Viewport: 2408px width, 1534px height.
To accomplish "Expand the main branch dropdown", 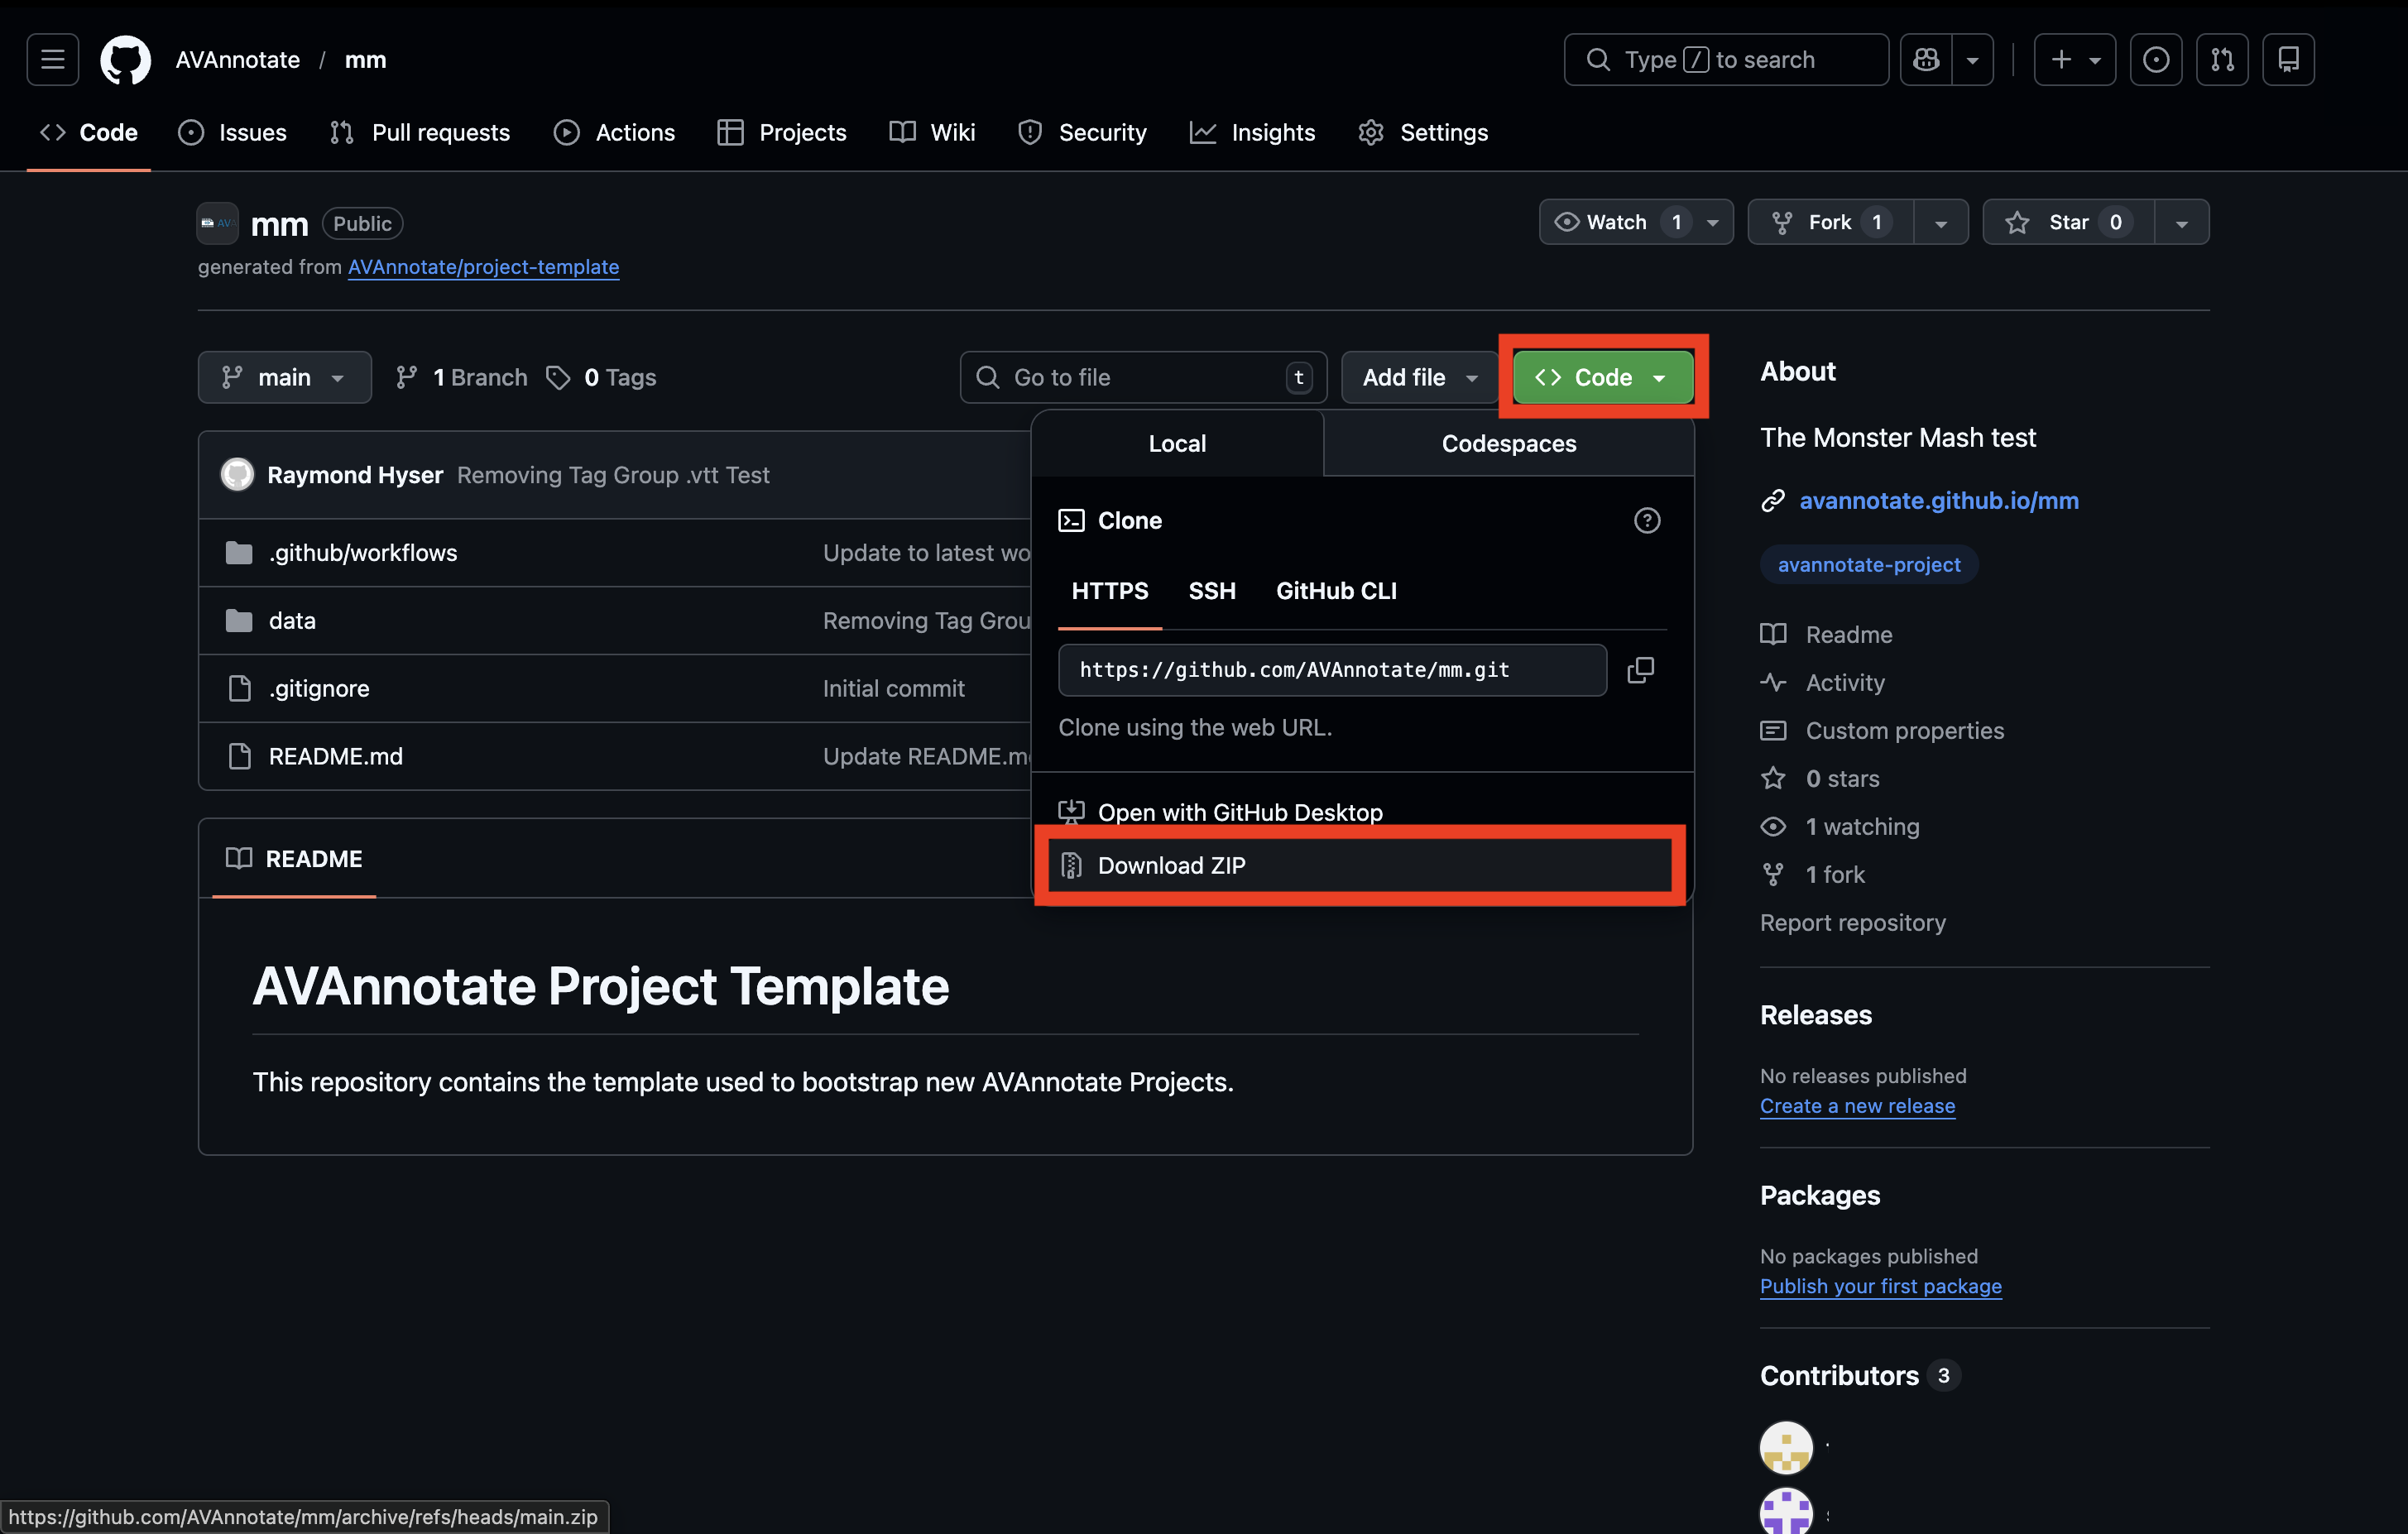I will [284, 377].
